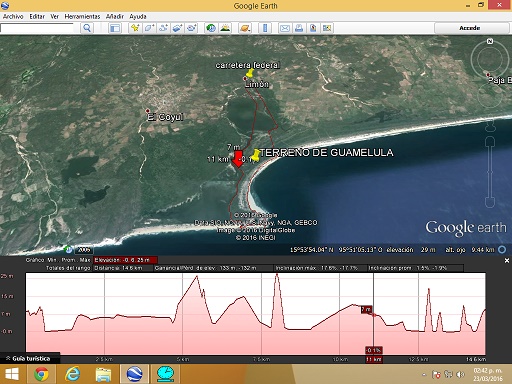Open the planet selector dropdown
The image size is (512, 384).
(x=245, y=28)
